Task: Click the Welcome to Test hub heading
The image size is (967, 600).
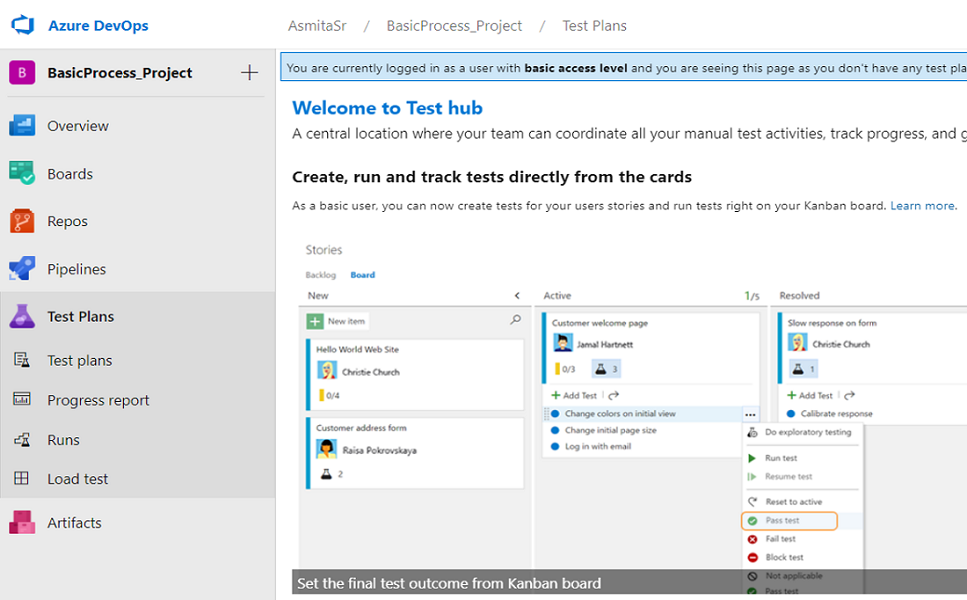Action: pos(387,108)
